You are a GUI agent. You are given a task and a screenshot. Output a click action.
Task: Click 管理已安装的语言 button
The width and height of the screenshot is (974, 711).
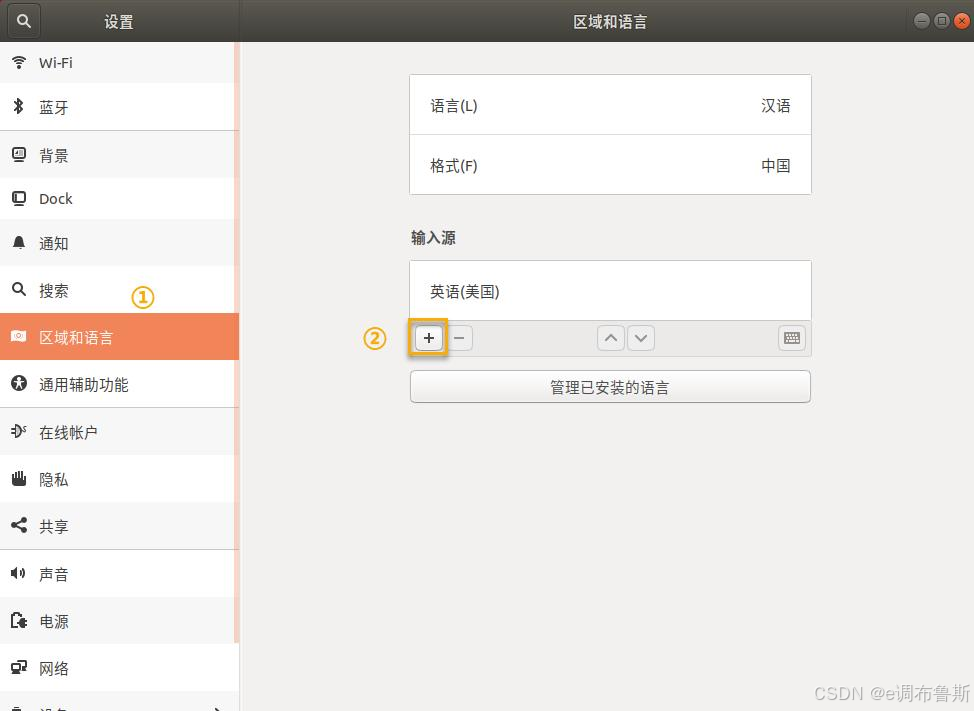610,387
